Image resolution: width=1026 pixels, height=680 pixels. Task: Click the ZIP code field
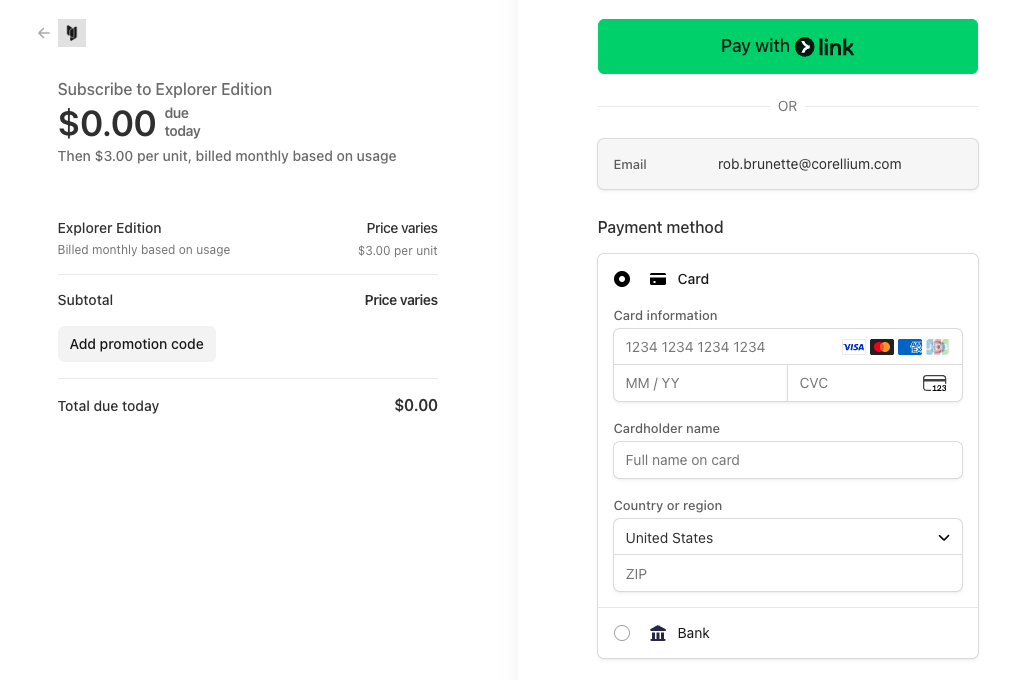tap(787, 574)
